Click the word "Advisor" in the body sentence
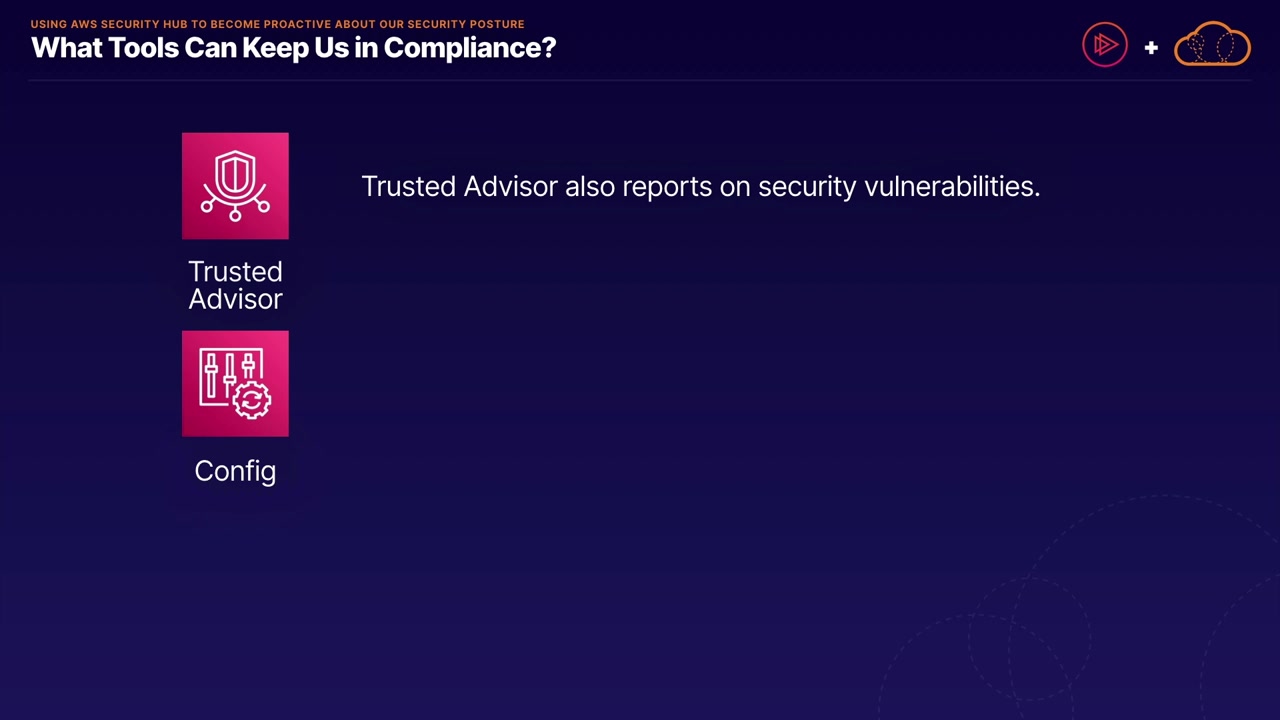This screenshot has width=1280, height=720. point(510,186)
